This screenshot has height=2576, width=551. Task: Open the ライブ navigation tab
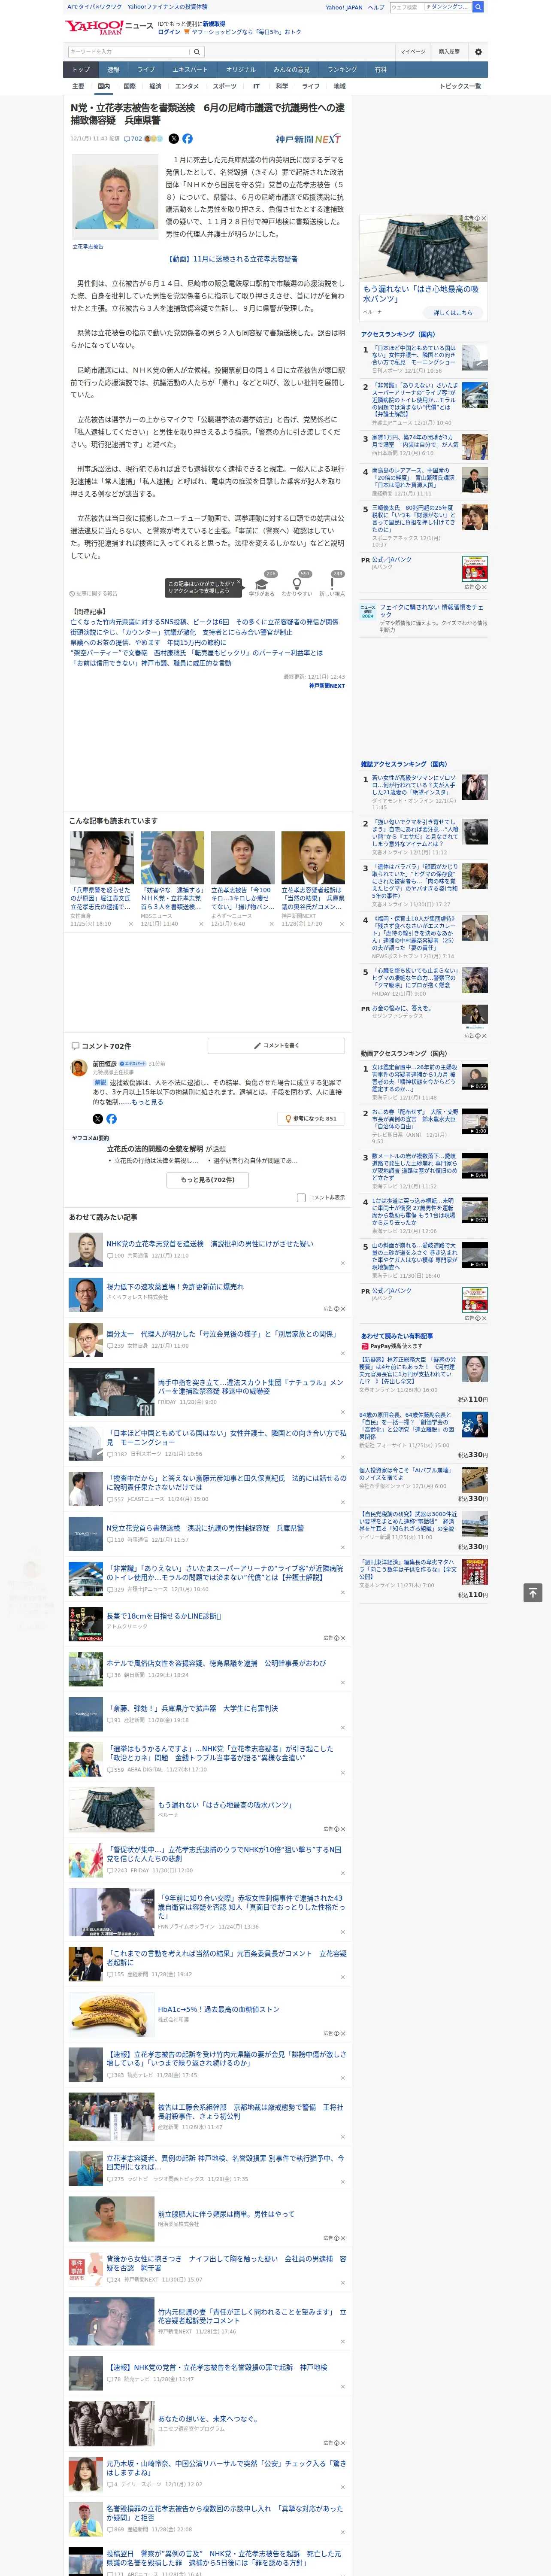(x=146, y=70)
